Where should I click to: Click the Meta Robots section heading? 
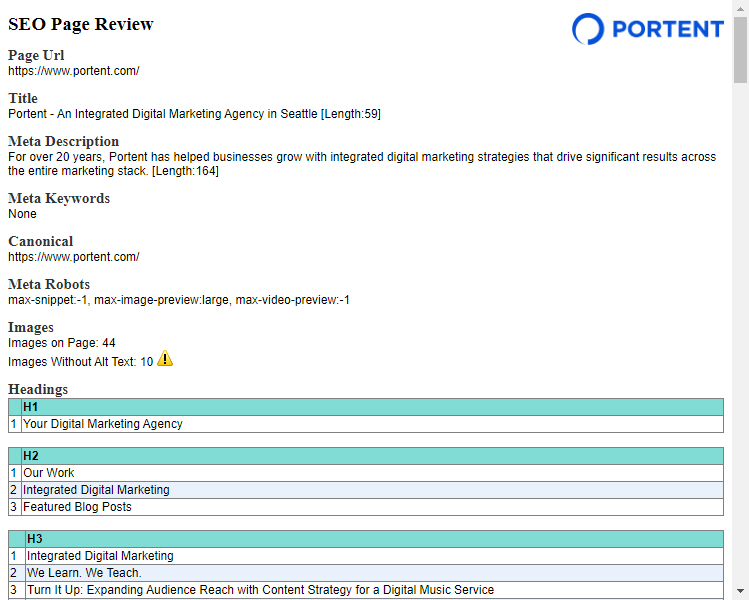[x=49, y=284]
